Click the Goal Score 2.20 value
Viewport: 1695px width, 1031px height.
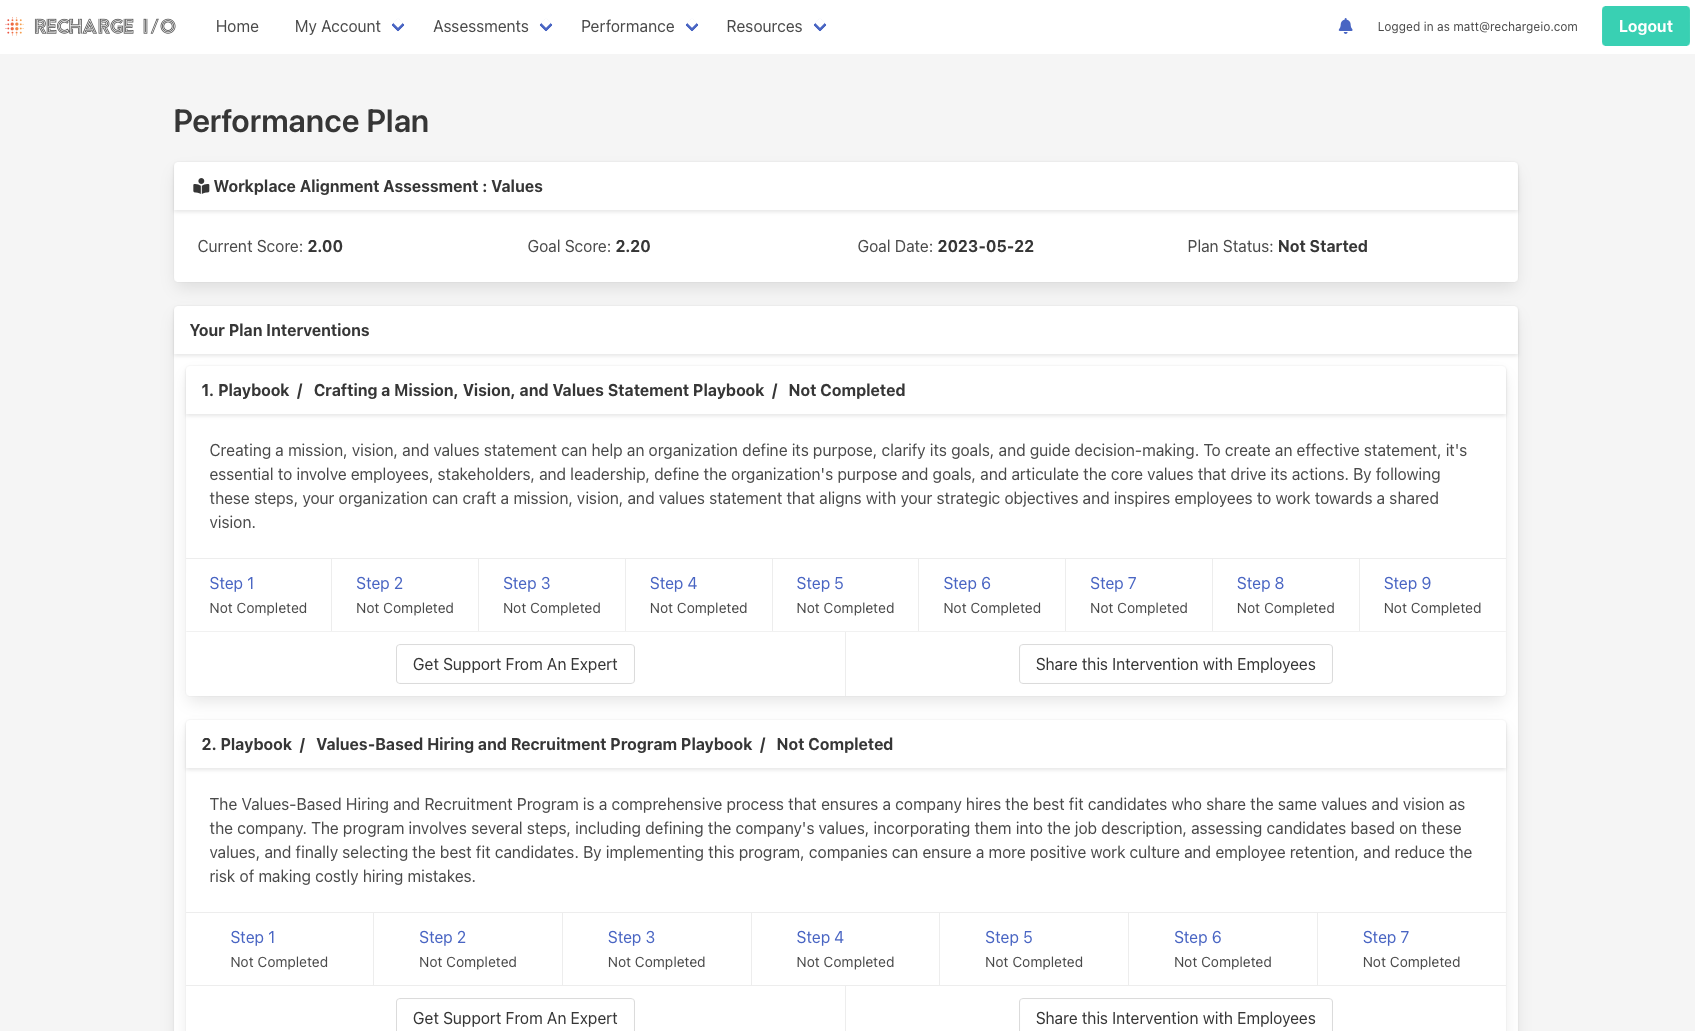(633, 246)
